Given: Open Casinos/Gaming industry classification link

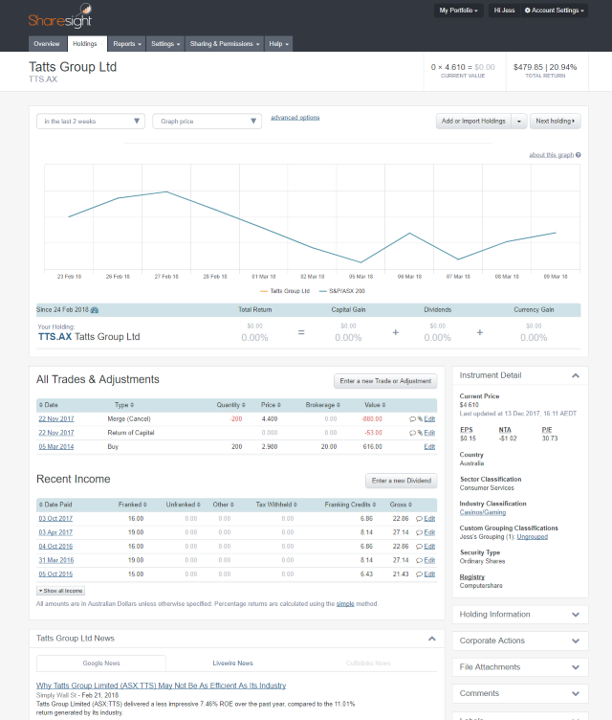Looking at the screenshot, I should (x=483, y=512).
